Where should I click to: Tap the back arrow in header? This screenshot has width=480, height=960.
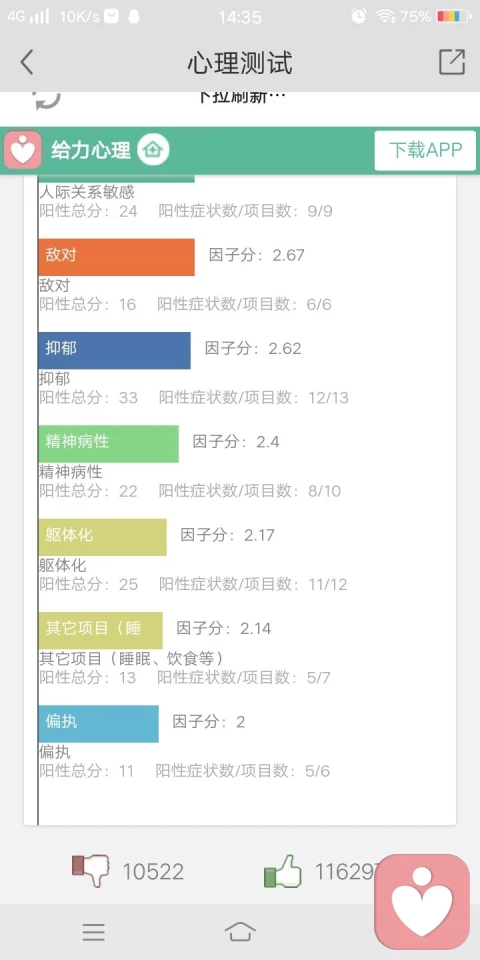(x=26, y=62)
